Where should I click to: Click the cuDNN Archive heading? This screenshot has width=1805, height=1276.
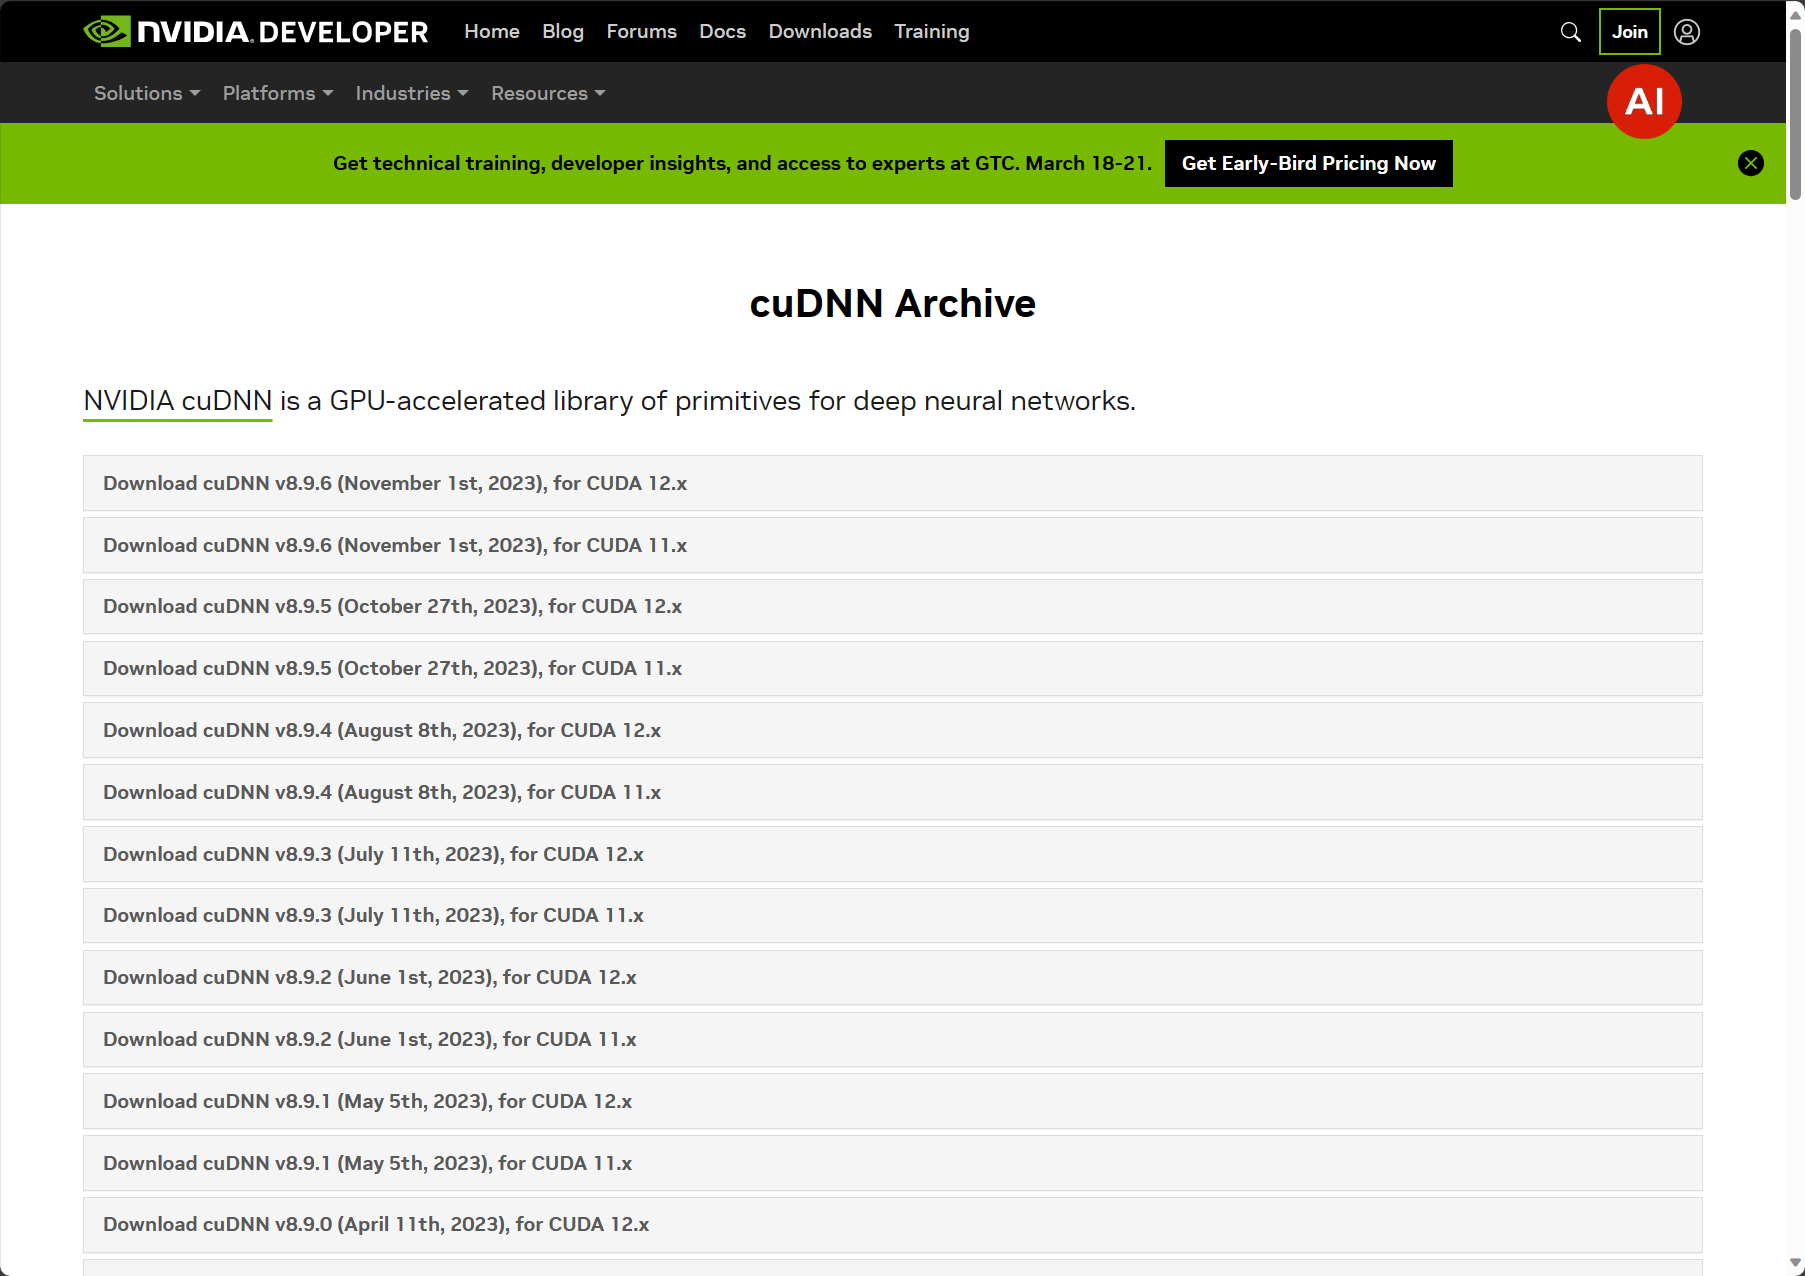893,303
